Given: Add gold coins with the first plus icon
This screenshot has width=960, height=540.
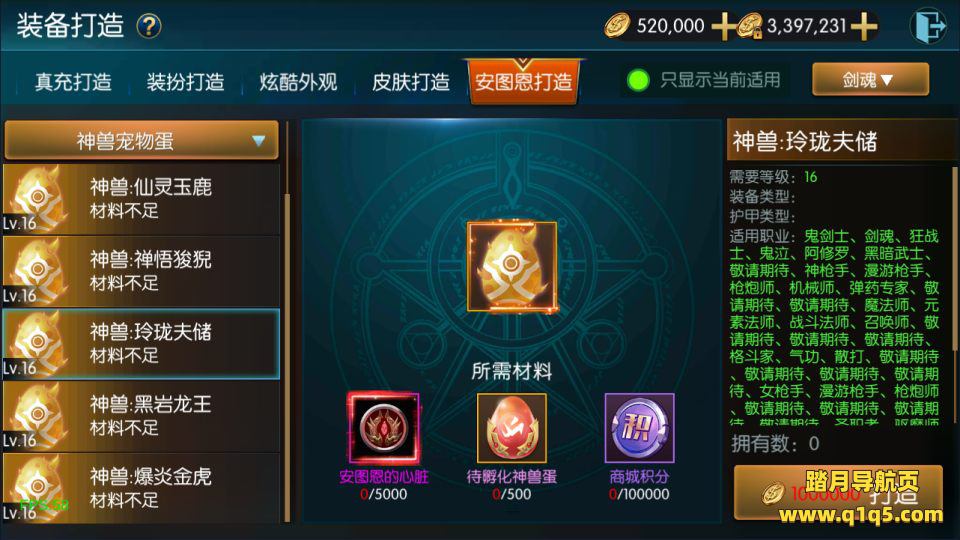Looking at the screenshot, I should coord(724,26).
